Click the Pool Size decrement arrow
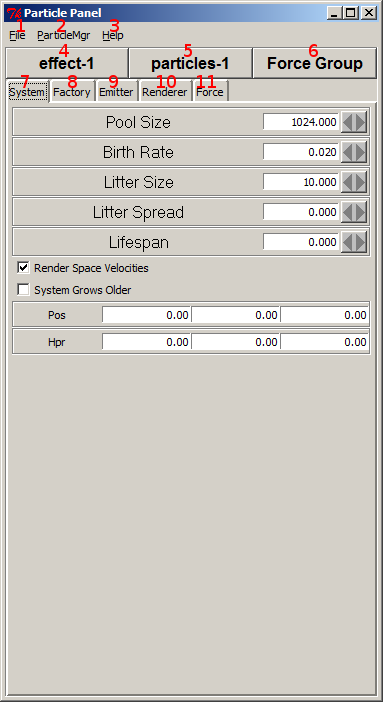Viewport: 383px width, 702px height. click(x=348, y=122)
